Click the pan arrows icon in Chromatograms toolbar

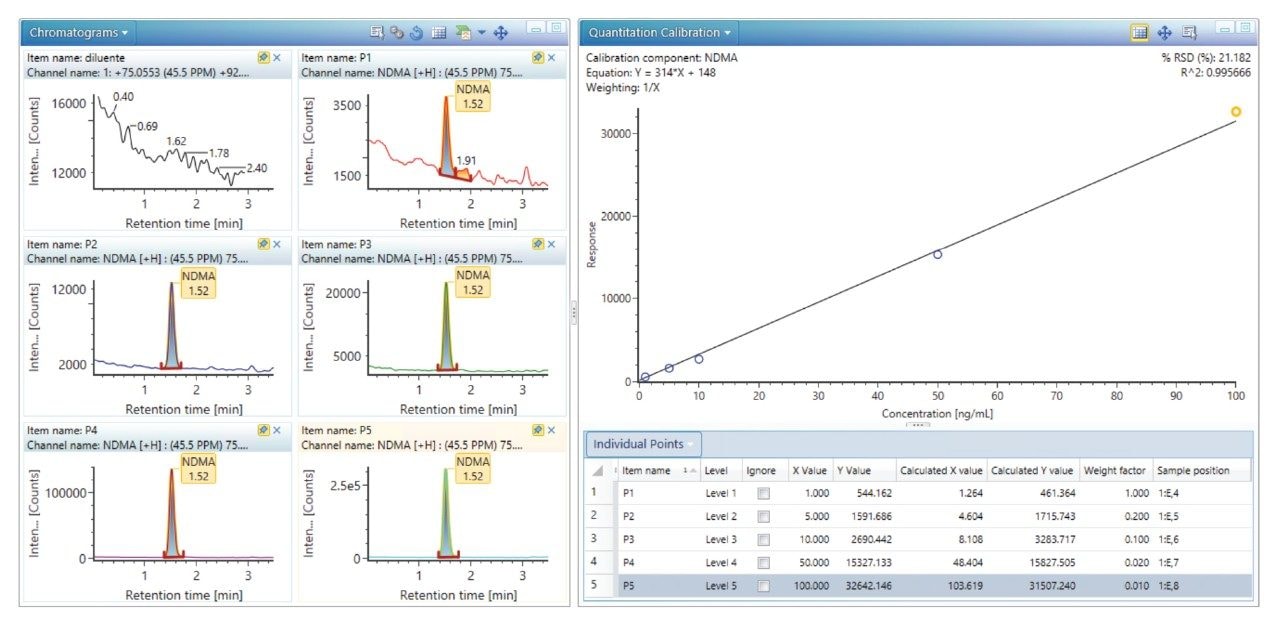pyautogui.click(x=501, y=32)
